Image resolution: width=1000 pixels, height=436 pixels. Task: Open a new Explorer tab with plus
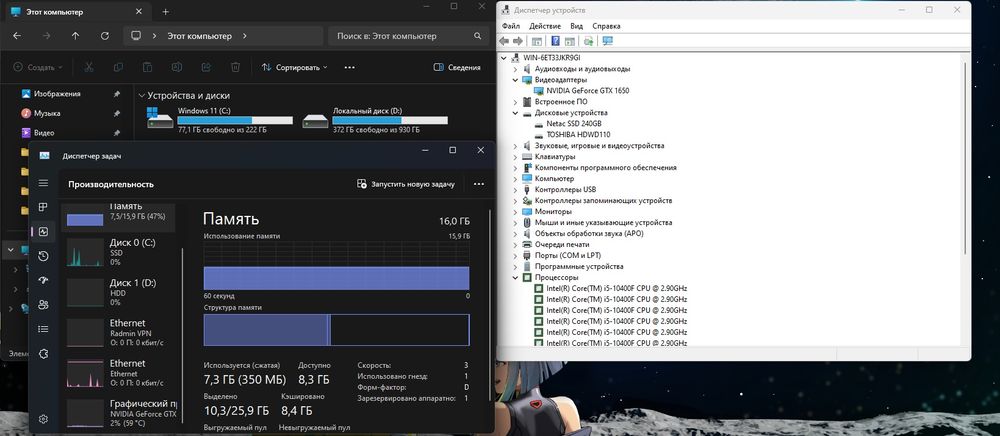pos(166,11)
